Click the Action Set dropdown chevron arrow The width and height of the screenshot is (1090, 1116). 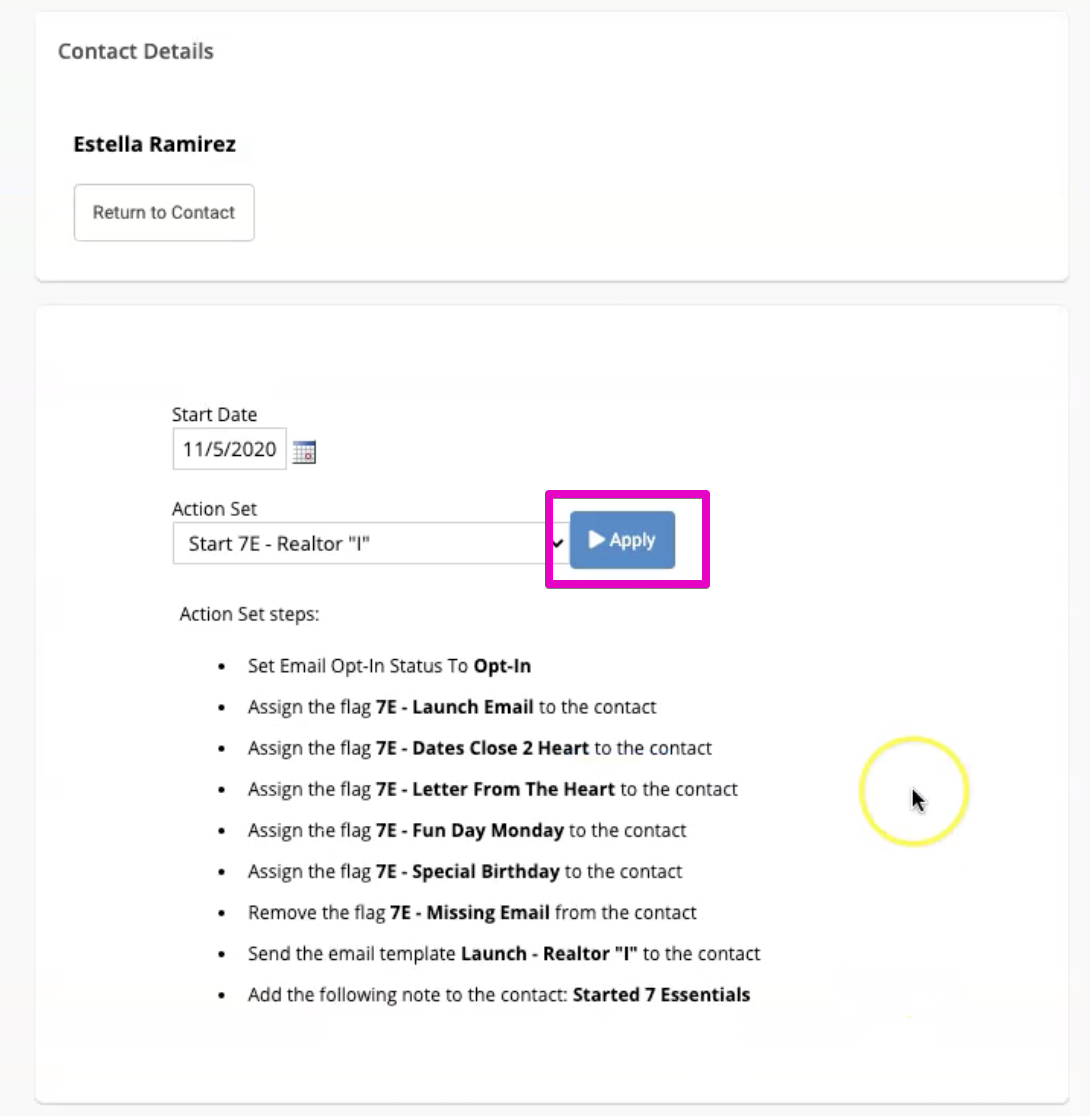click(x=557, y=544)
